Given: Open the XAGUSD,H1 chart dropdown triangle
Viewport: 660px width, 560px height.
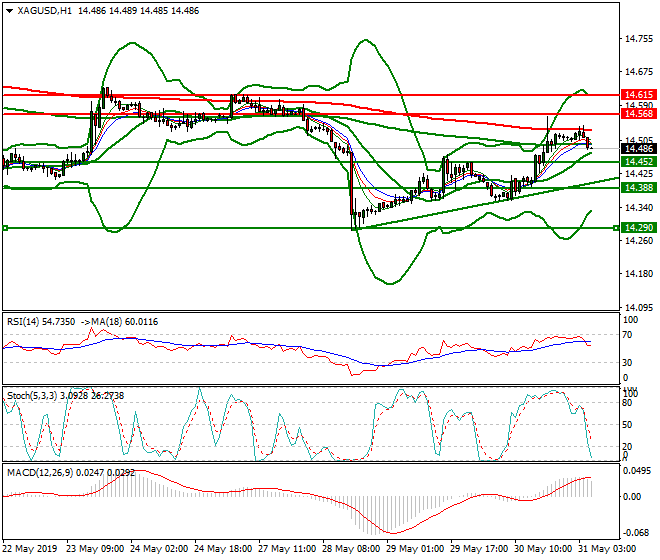Looking at the screenshot, I should (x=10, y=11).
